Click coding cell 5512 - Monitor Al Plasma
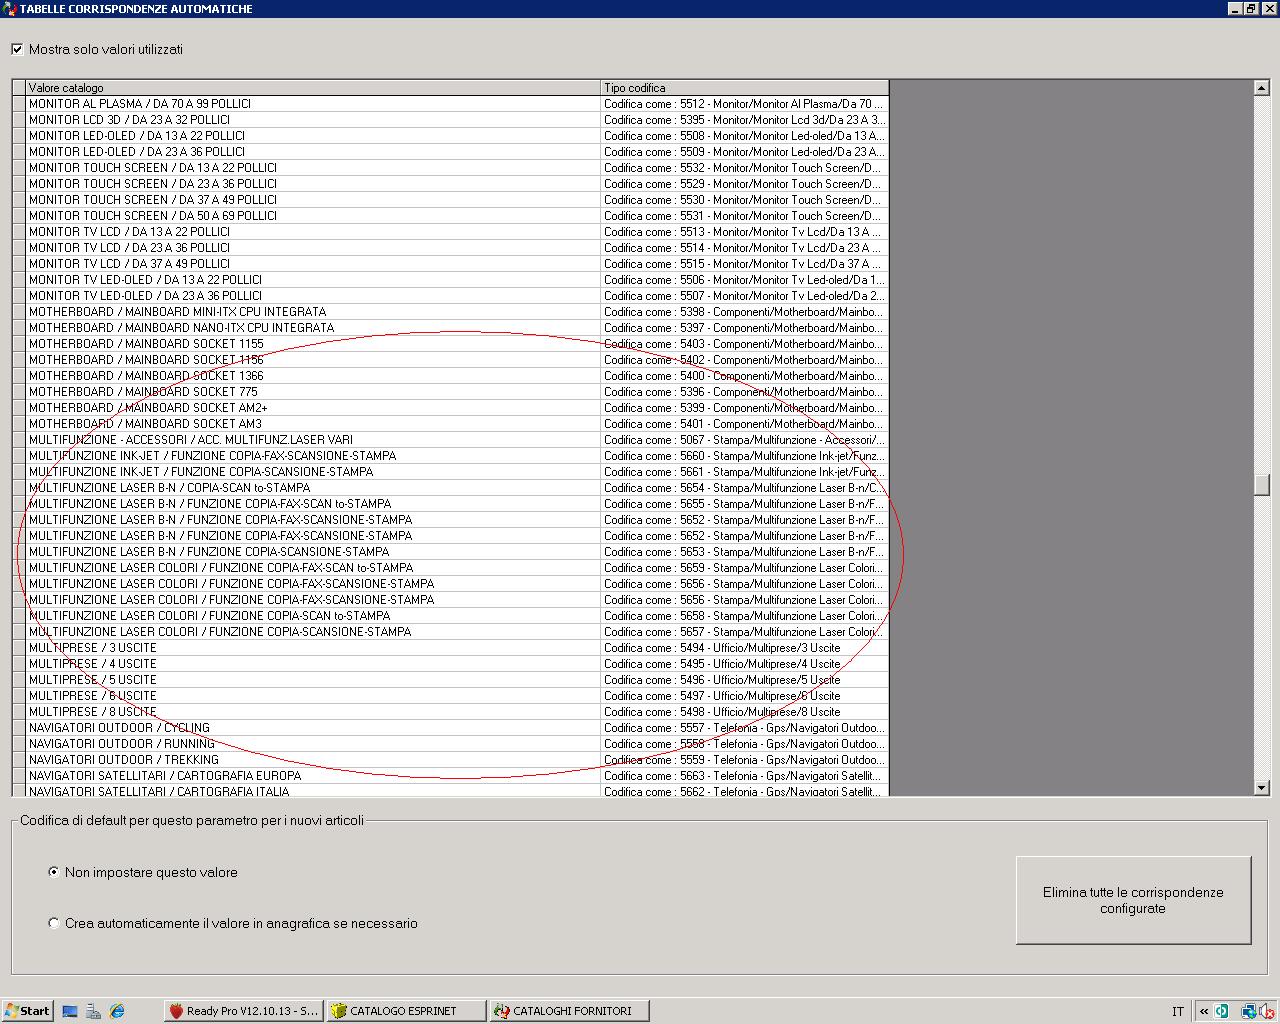The width and height of the screenshot is (1280, 1024). tap(744, 104)
